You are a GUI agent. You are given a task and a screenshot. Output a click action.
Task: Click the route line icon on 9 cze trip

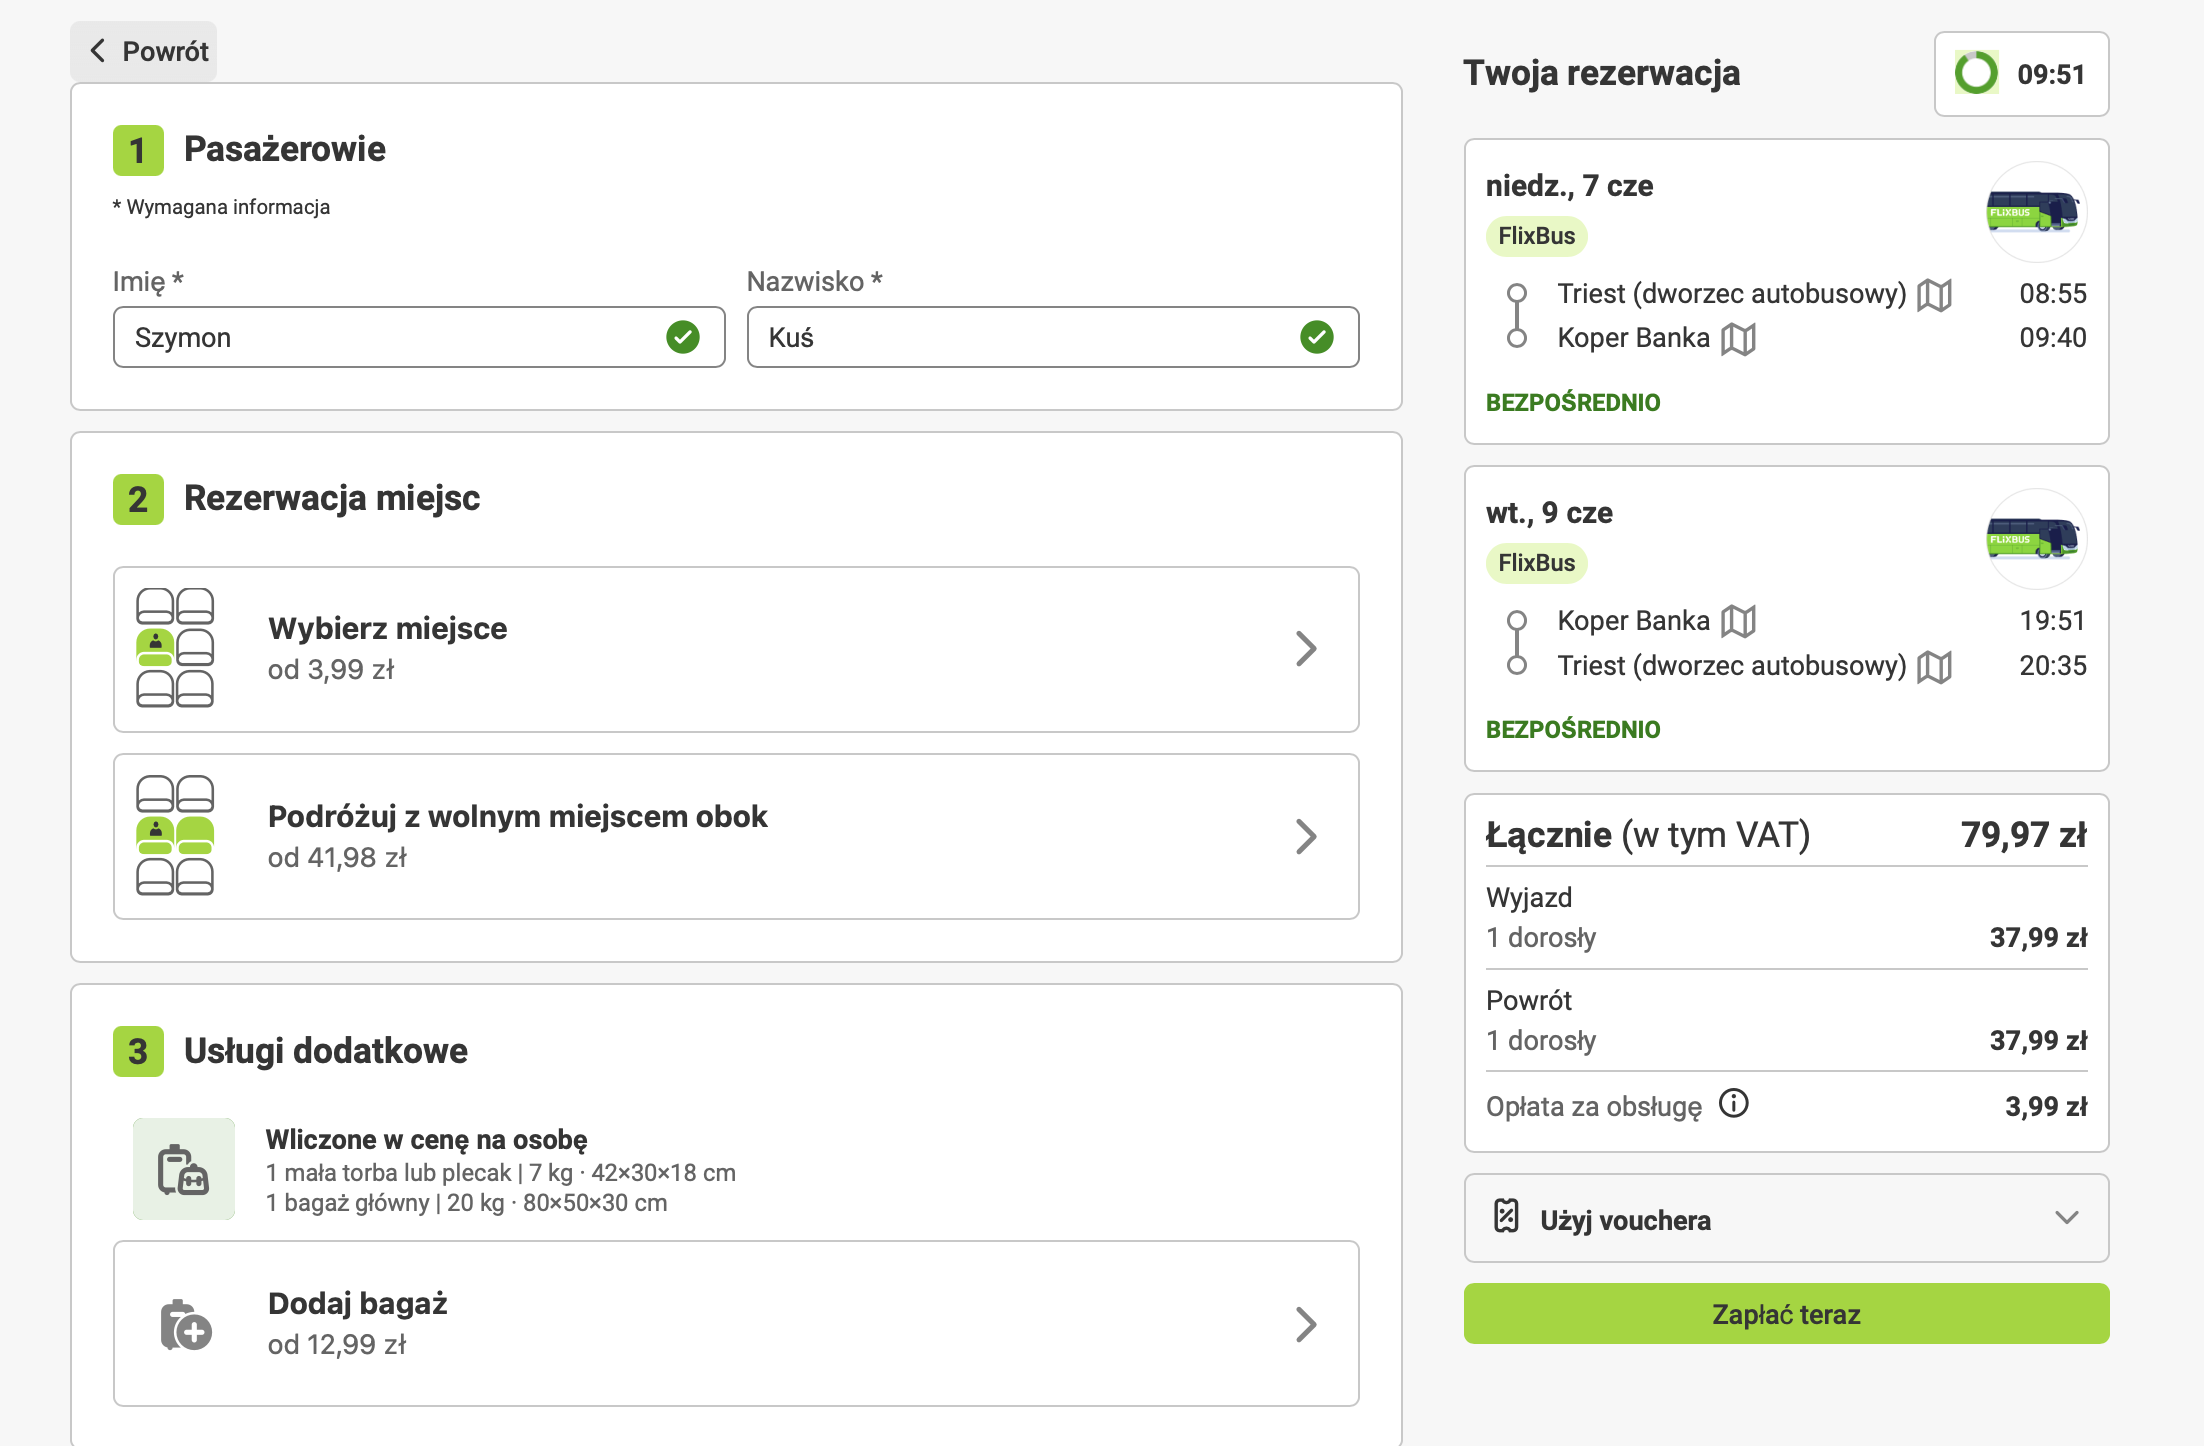pos(1517,643)
